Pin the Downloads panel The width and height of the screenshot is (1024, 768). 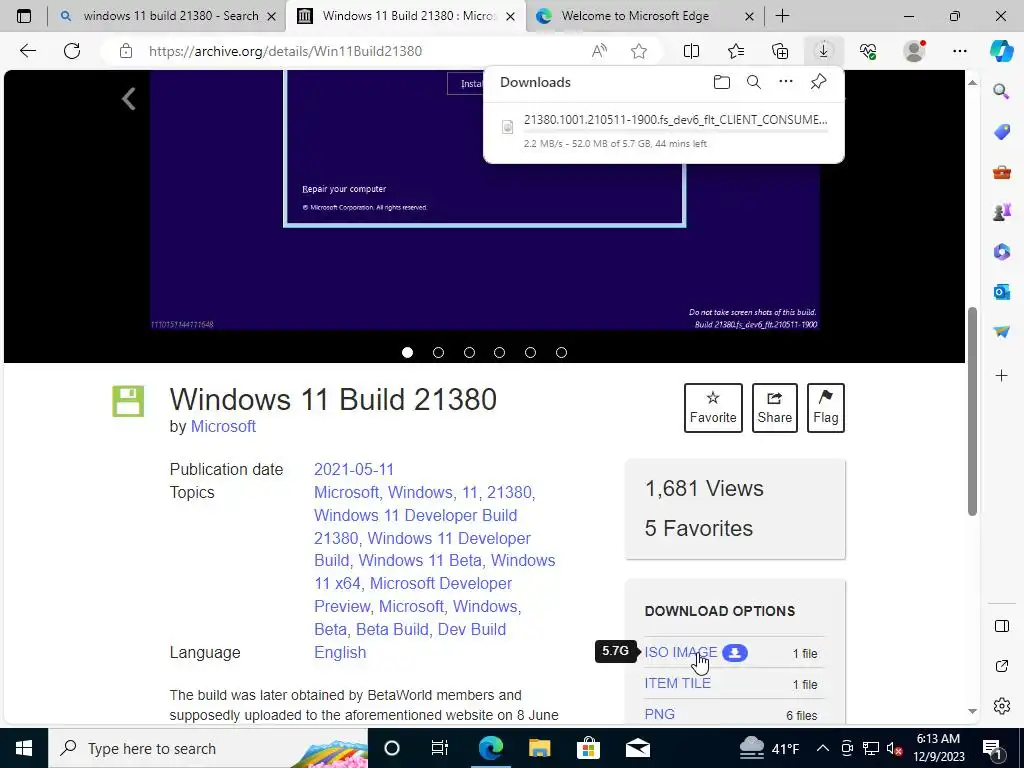(818, 82)
